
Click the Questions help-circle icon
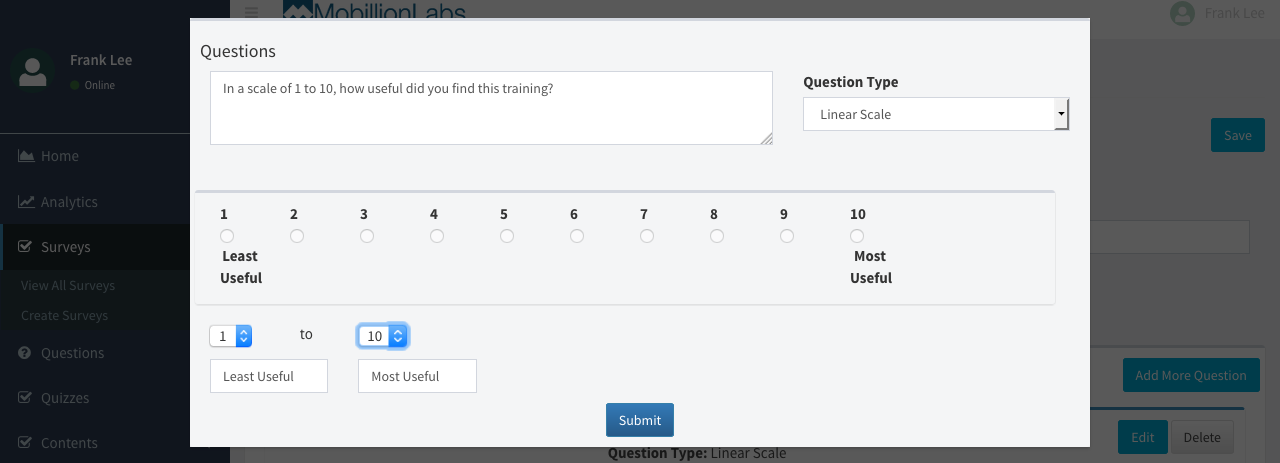[x=27, y=353]
